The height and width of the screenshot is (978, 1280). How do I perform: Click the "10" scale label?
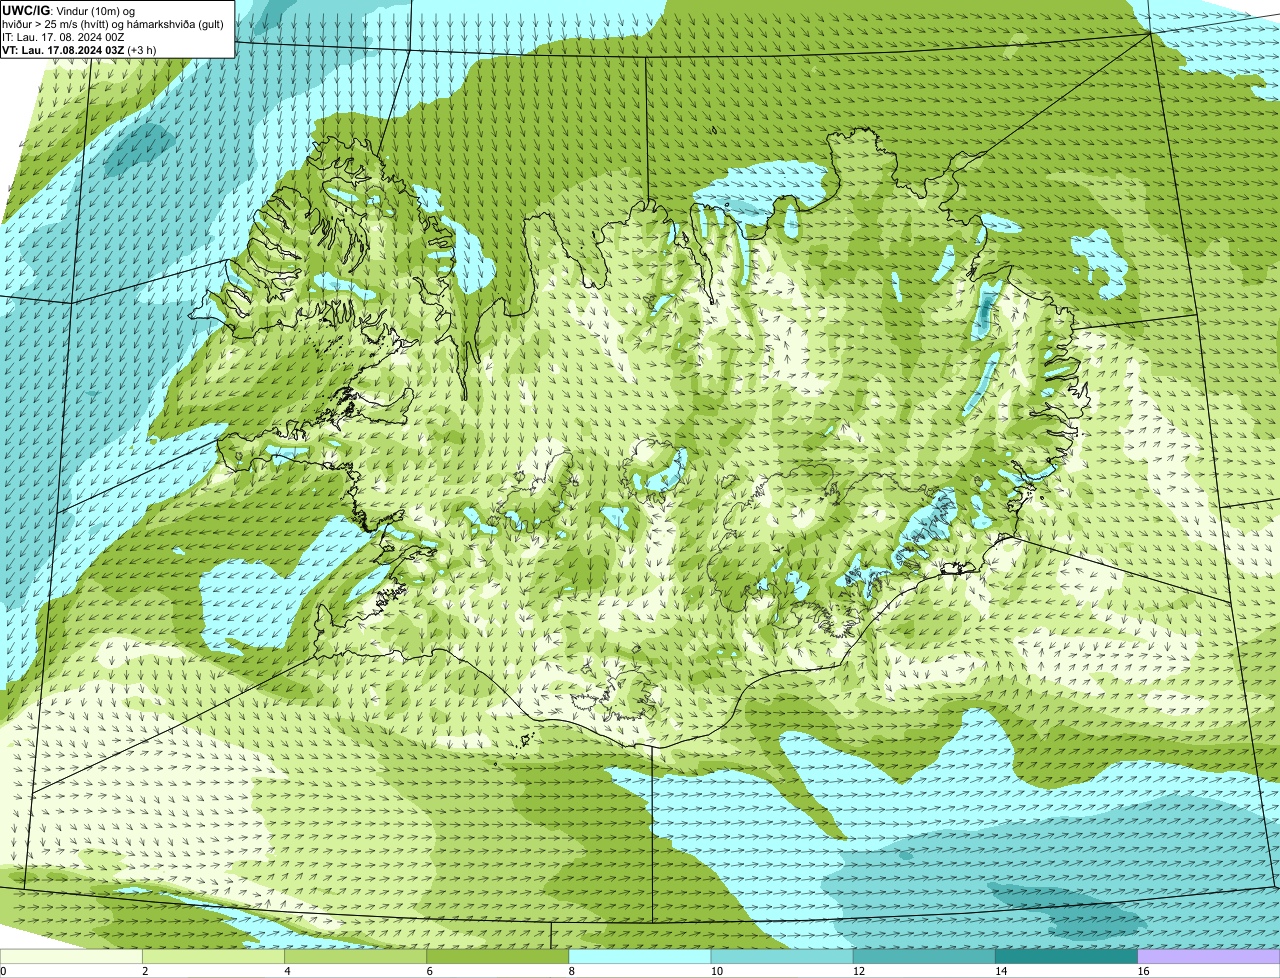click(716, 971)
